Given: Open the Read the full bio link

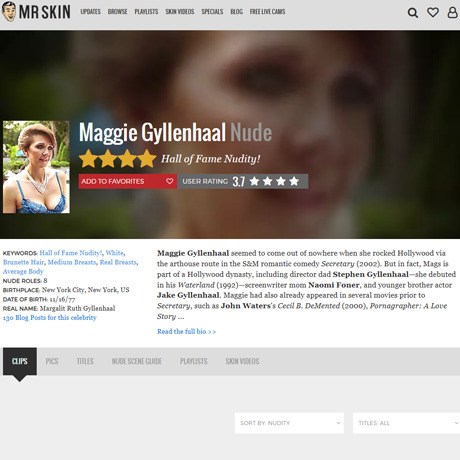Looking at the screenshot, I should (x=186, y=332).
